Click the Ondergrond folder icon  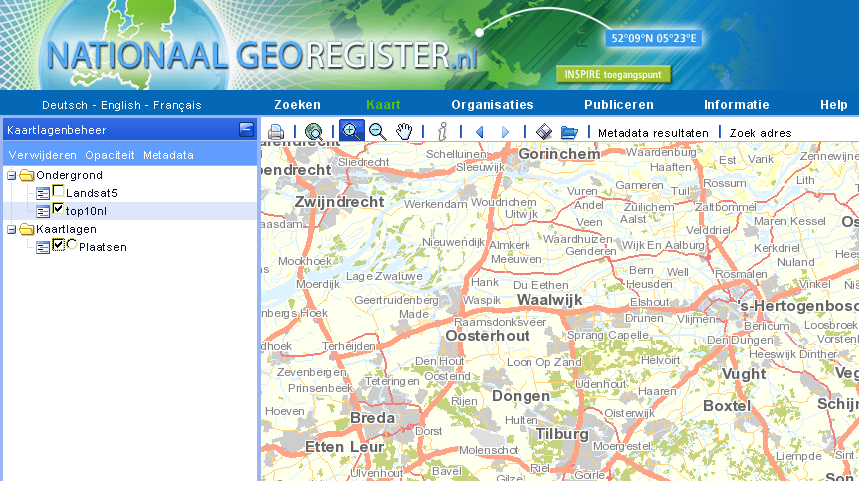[26, 175]
